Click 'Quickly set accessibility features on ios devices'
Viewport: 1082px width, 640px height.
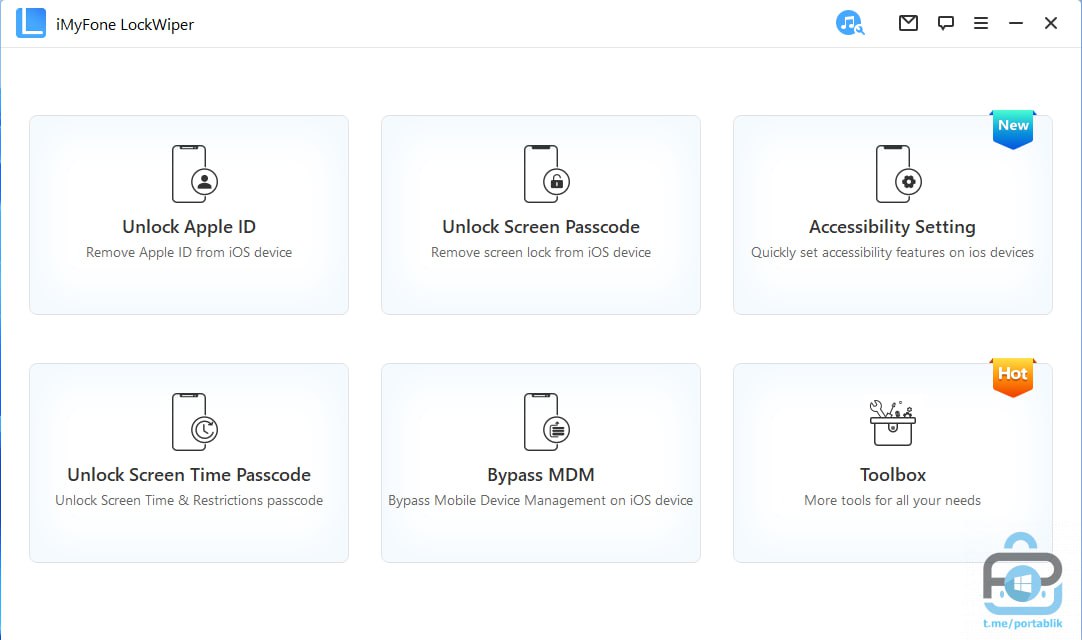click(x=892, y=253)
